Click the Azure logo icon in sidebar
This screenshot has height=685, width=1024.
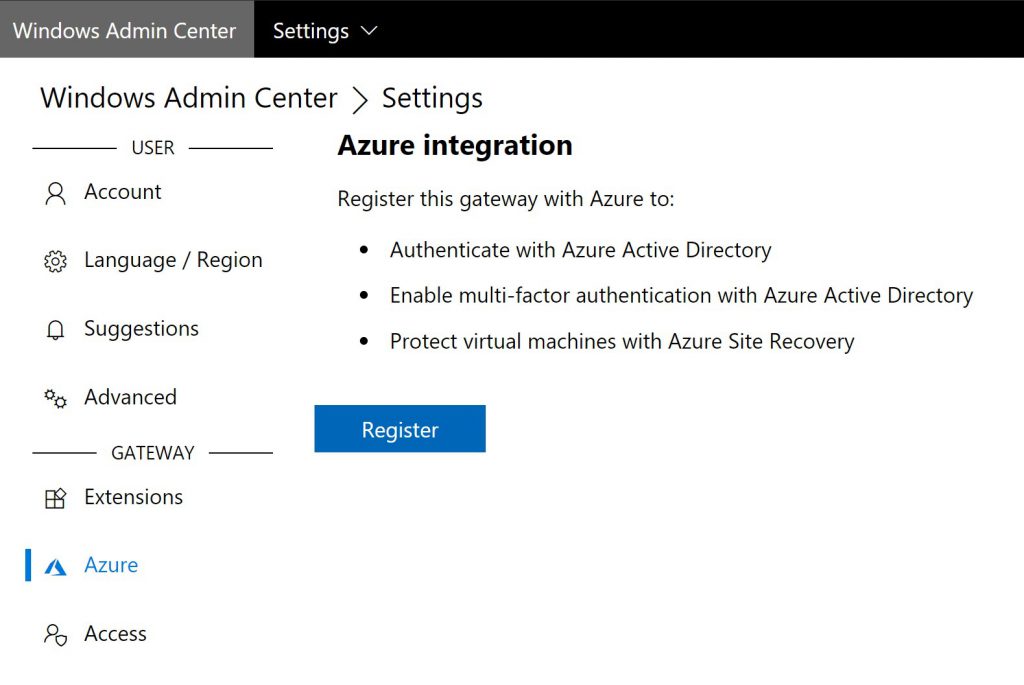coord(56,567)
